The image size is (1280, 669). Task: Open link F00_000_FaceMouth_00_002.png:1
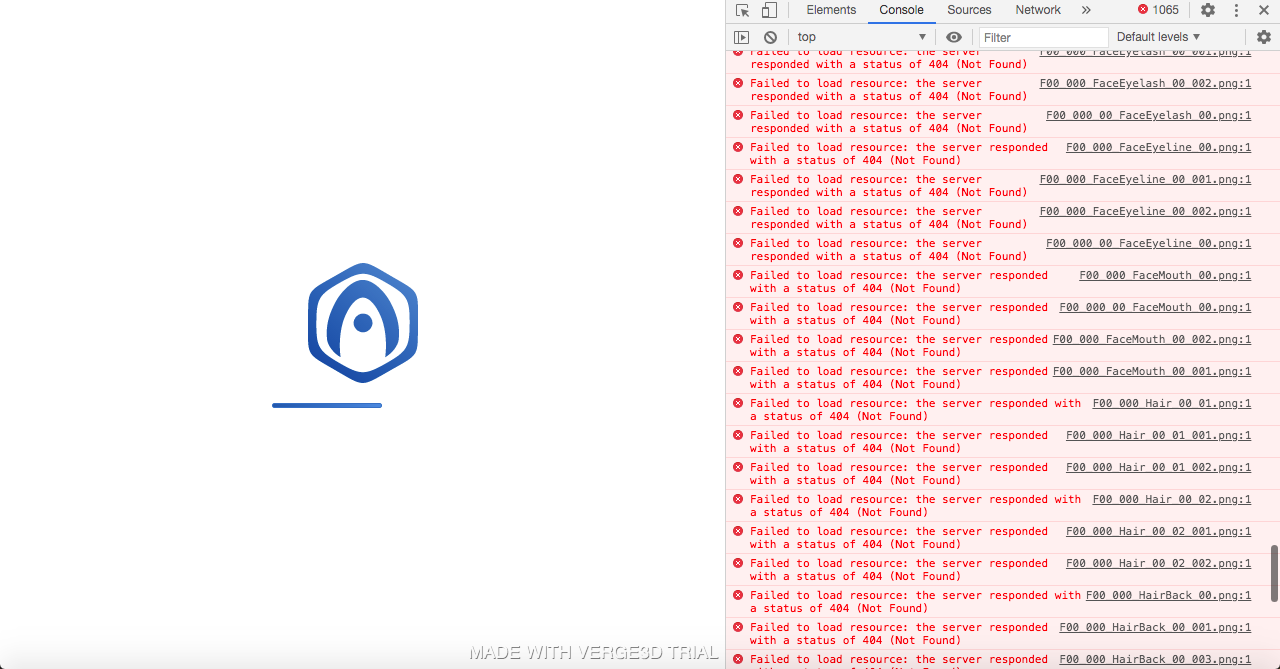(x=1152, y=339)
